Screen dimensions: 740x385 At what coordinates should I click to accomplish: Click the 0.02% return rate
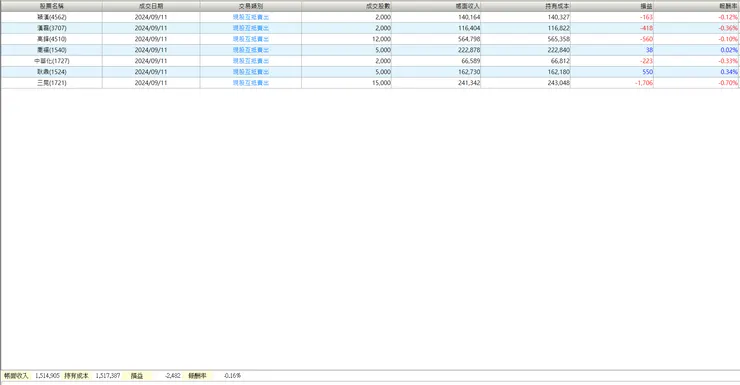click(729, 50)
